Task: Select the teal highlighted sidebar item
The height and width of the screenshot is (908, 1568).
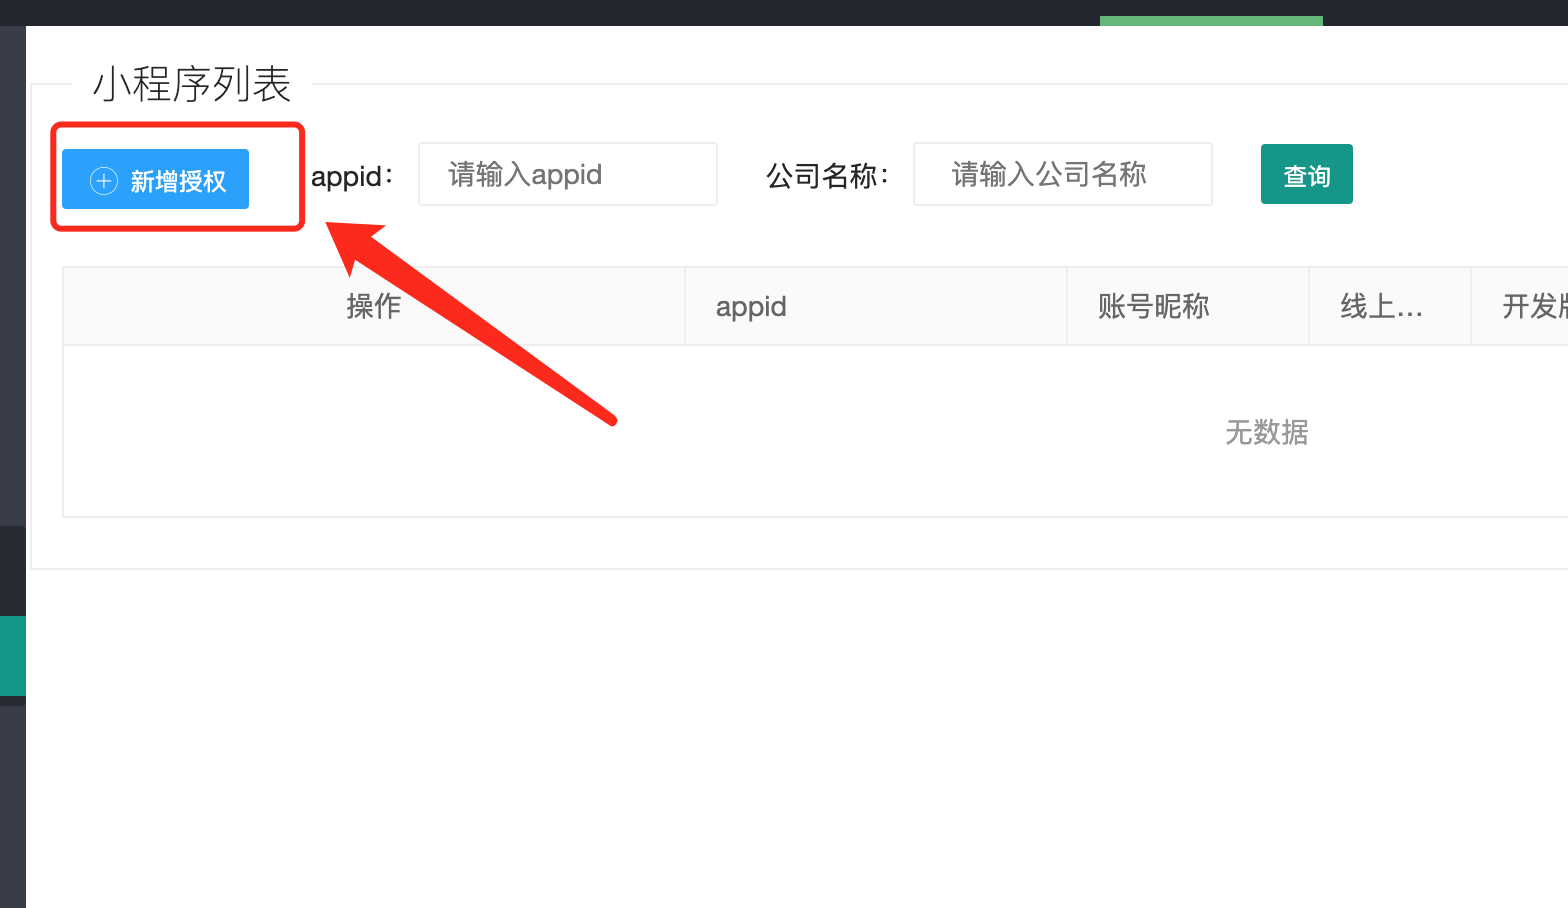Action: coord(13,656)
